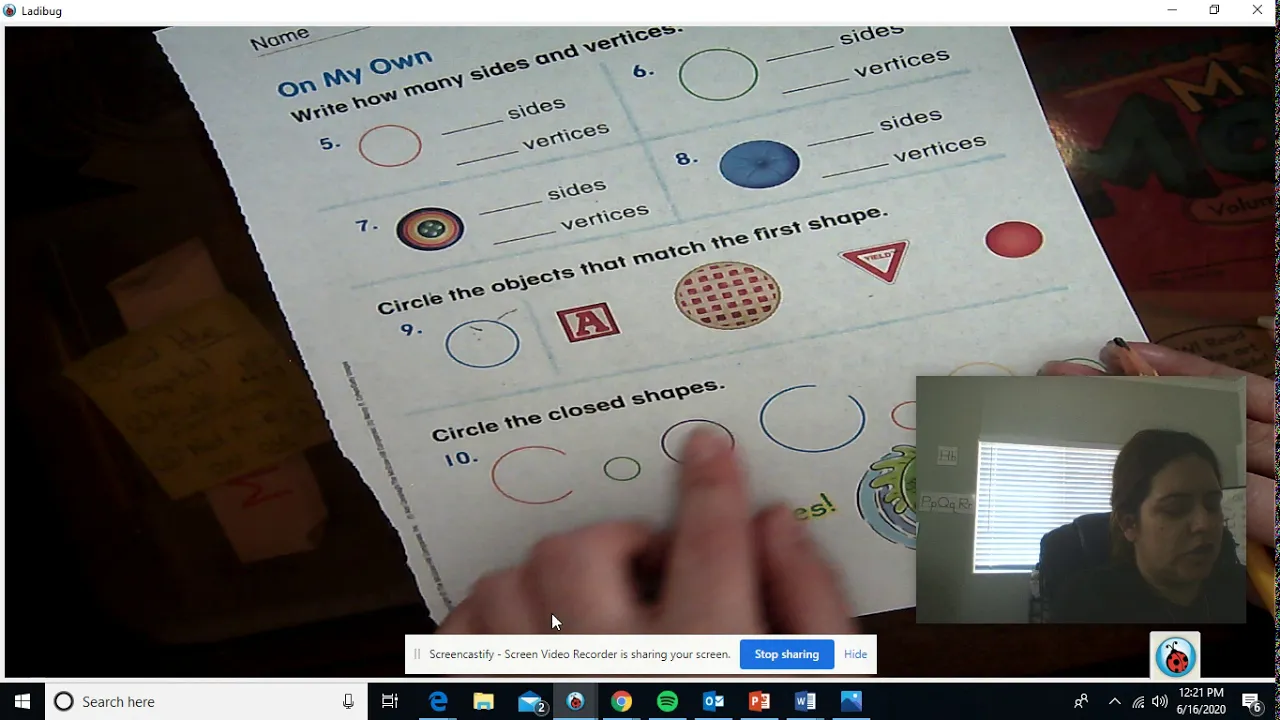Viewport: 1280px width, 720px height.
Task: Open File Explorer from the taskbar
Action: pos(483,701)
